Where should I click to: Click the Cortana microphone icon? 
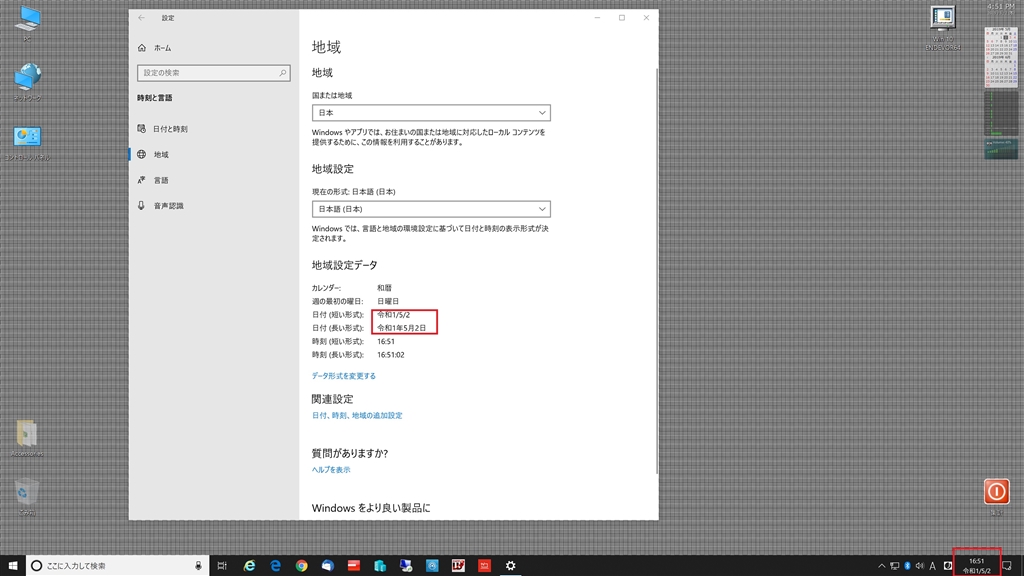point(199,566)
